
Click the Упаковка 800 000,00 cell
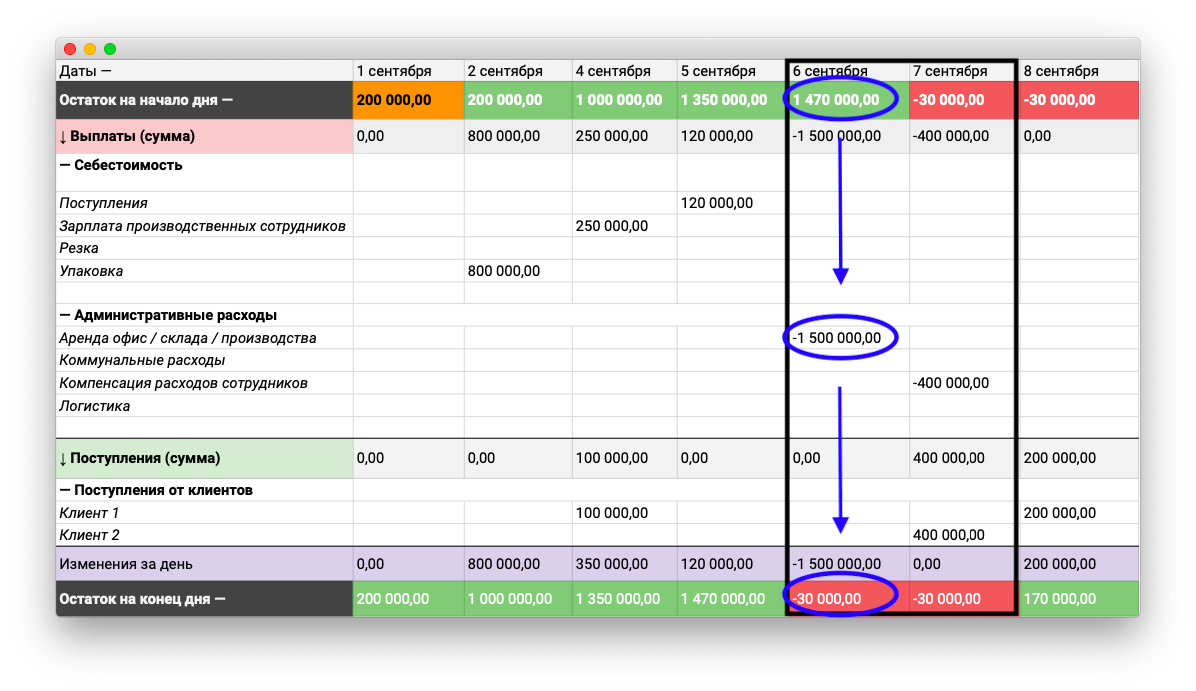point(504,271)
